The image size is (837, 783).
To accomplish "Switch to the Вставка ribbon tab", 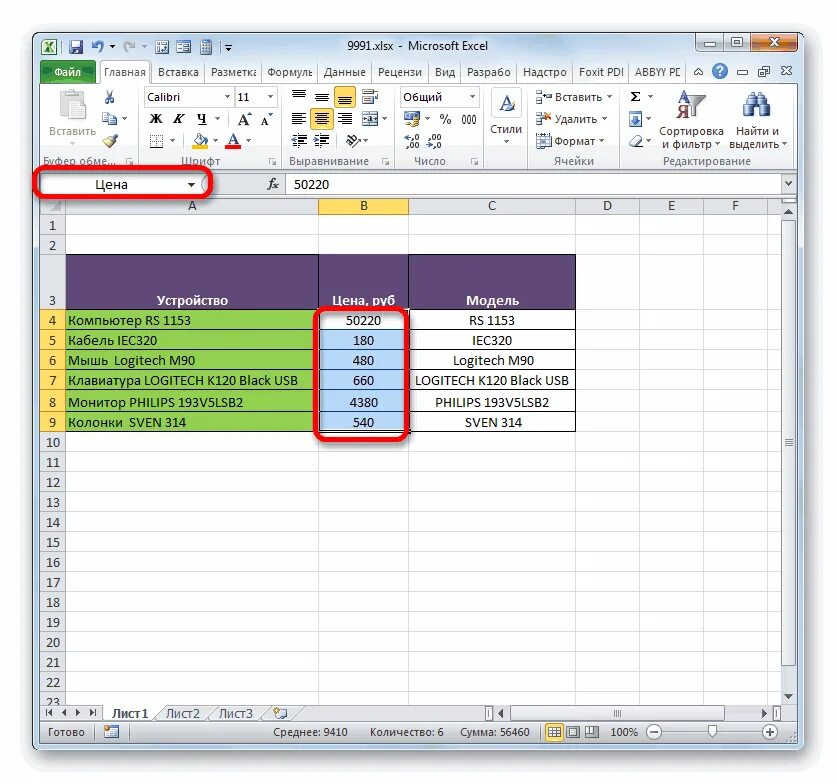I will (x=178, y=72).
